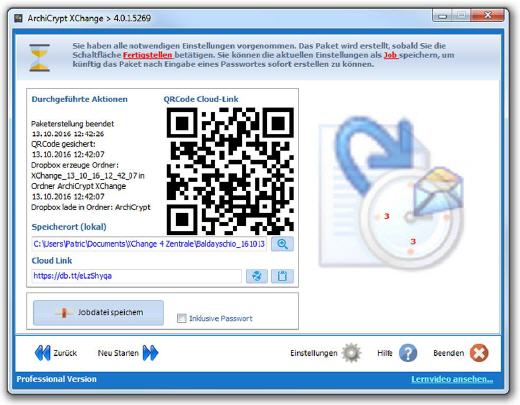Click the Jobdatei speichern button
Image resolution: width=520 pixels, height=405 pixels.
(x=98, y=312)
